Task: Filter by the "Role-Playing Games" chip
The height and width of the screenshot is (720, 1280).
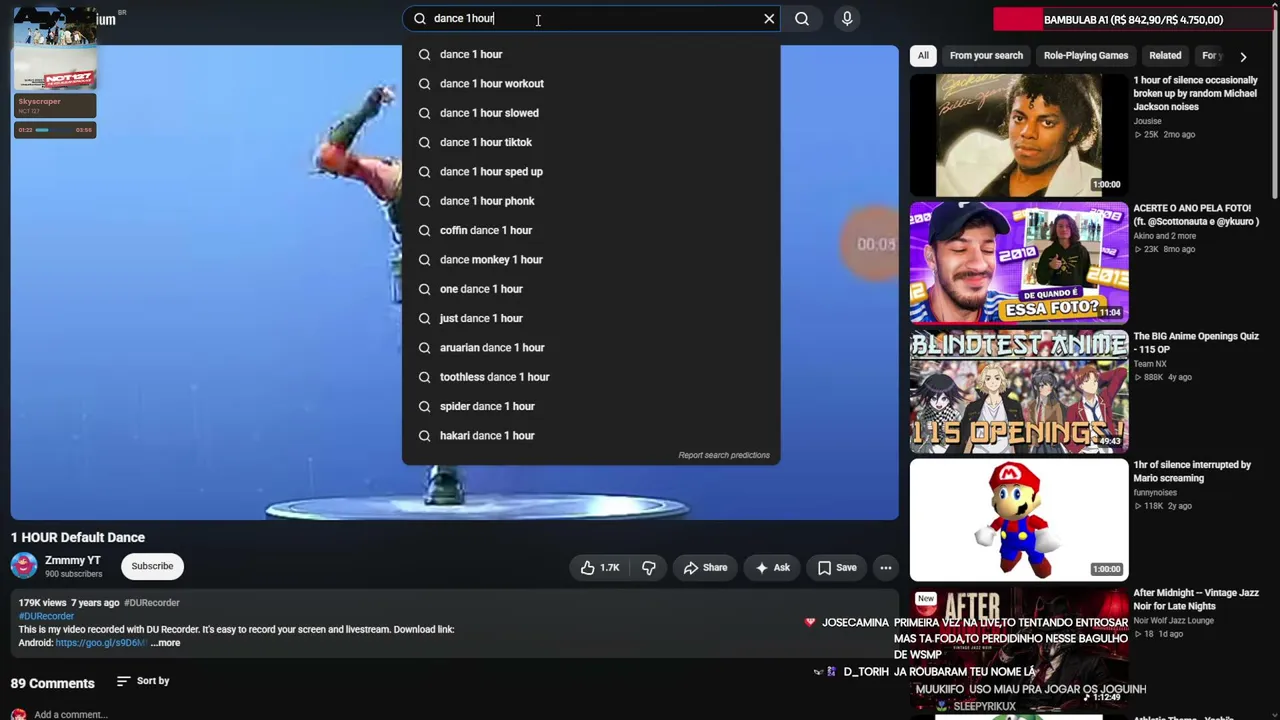Action: tap(1086, 56)
